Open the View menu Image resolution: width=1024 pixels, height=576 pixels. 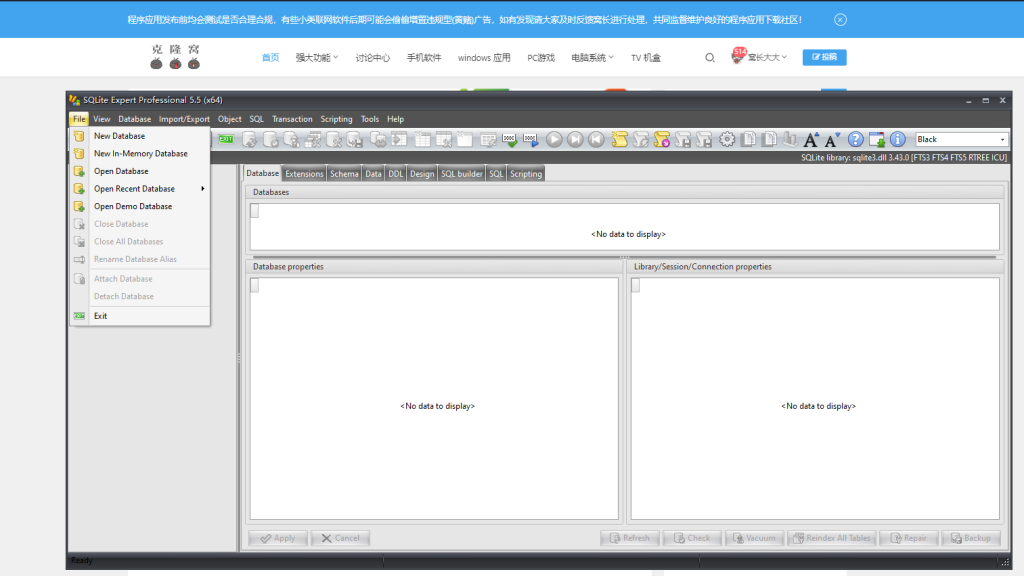[x=101, y=119]
